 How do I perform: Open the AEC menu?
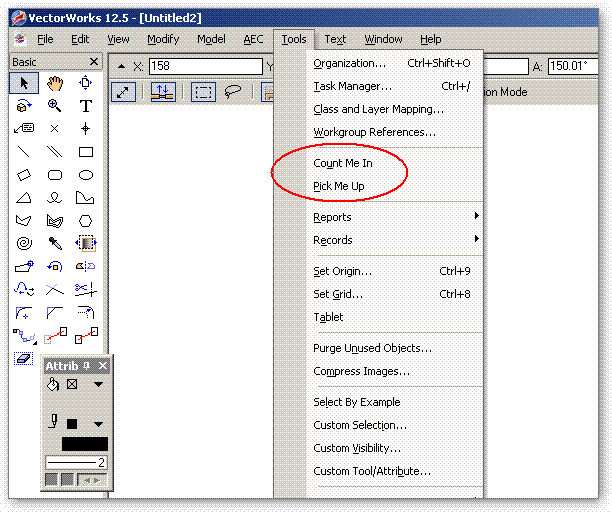click(253, 39)
